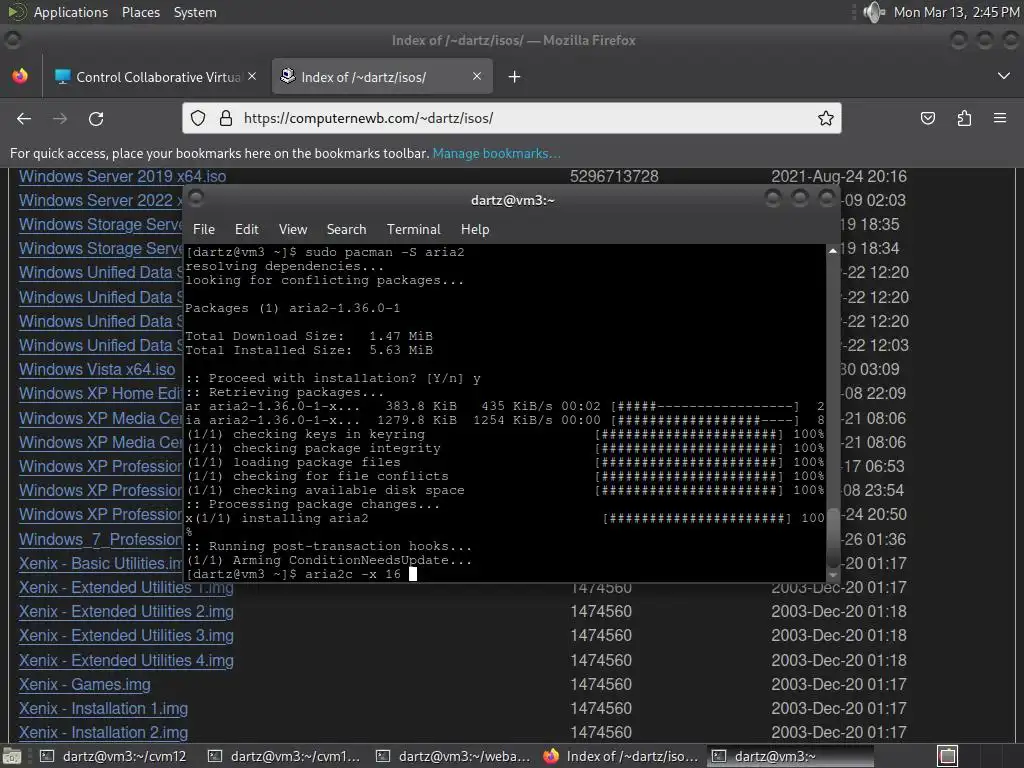The width and height of the screenshot is (1024, 768).
Task: Click the Firefox window menu button left of title
Action: click(x=12, y=40)
